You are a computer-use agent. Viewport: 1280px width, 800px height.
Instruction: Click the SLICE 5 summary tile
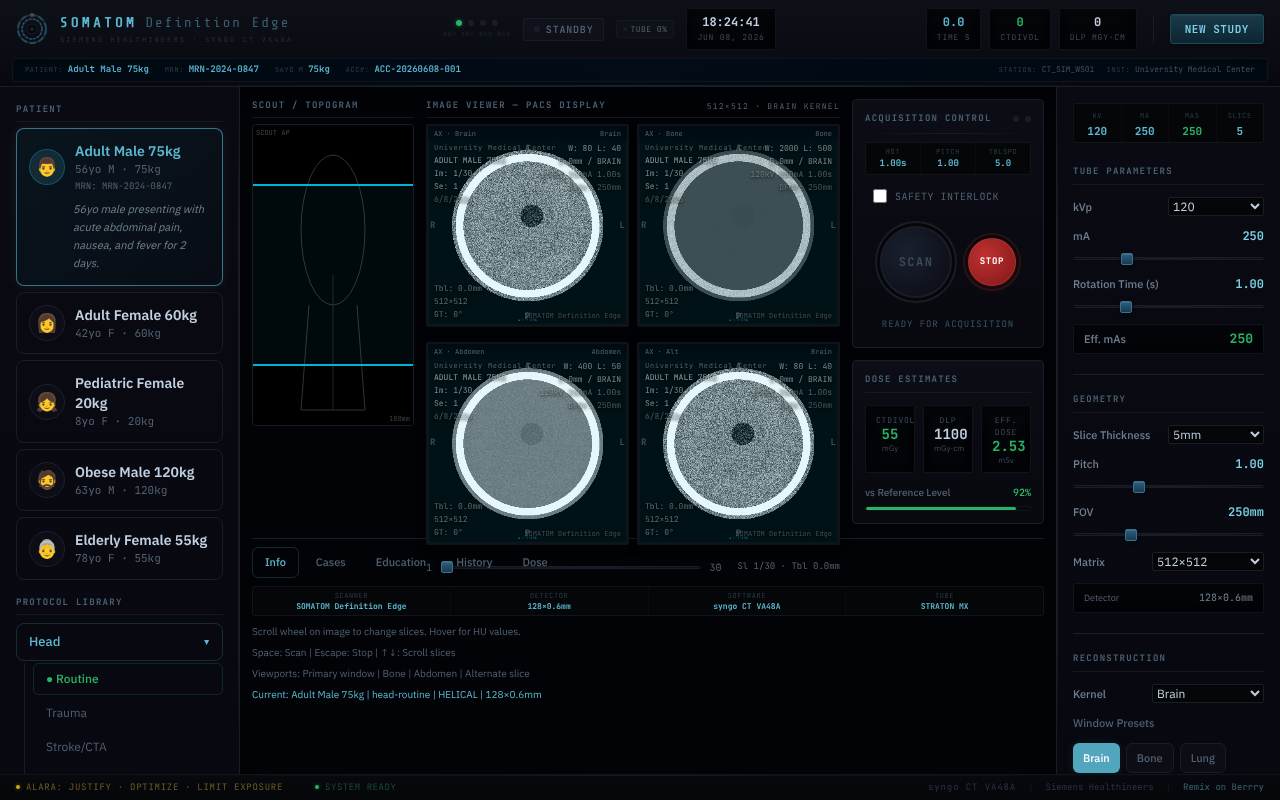(1239, 124)
